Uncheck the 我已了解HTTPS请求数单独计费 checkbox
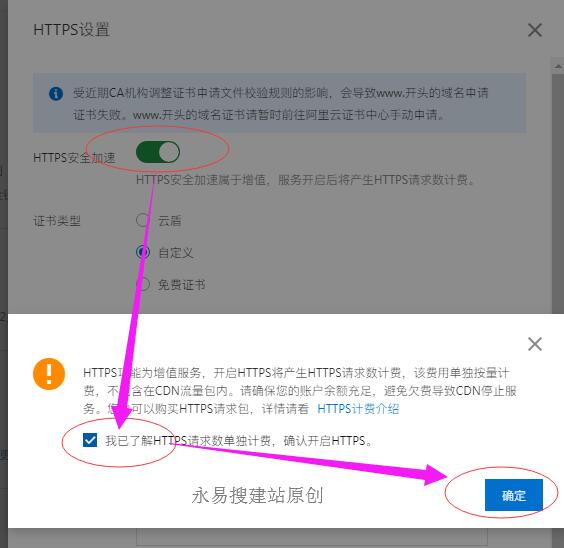 pyautogui.click(x=90, y=440)
